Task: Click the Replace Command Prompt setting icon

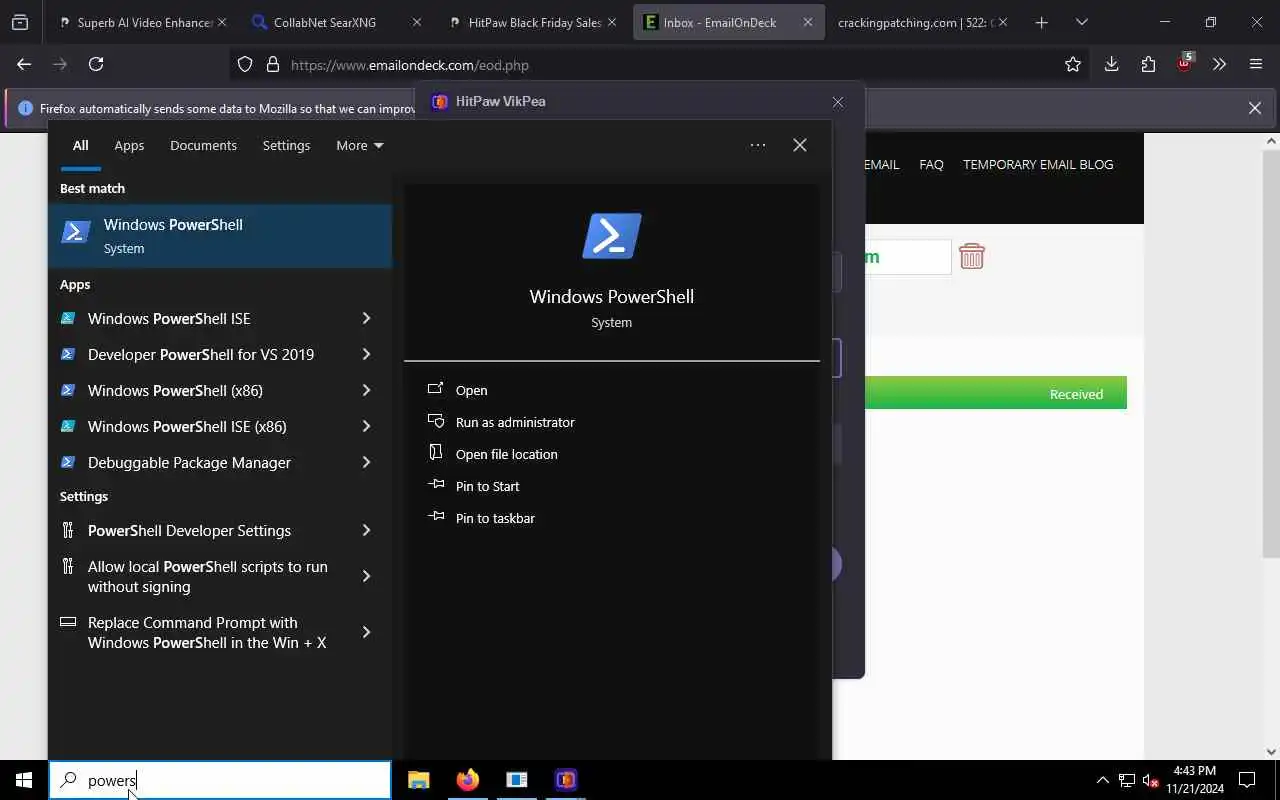Action: (x=68, y=622)
